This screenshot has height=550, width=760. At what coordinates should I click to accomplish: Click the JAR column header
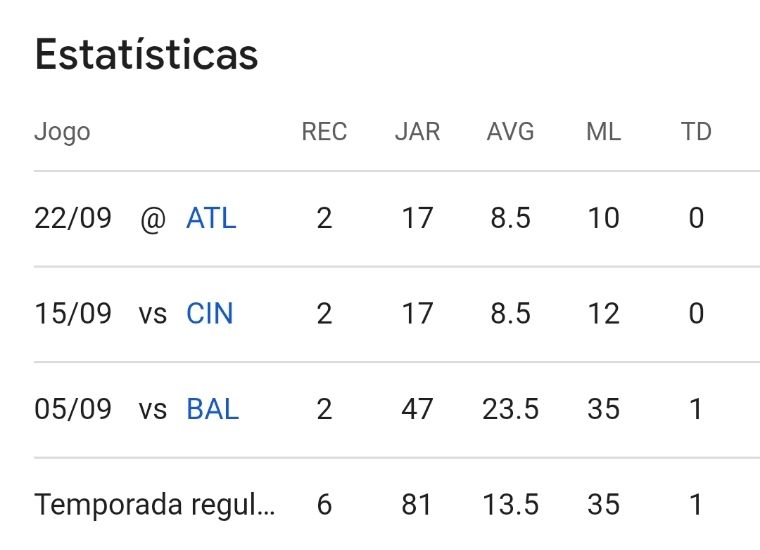click(417, 132)
